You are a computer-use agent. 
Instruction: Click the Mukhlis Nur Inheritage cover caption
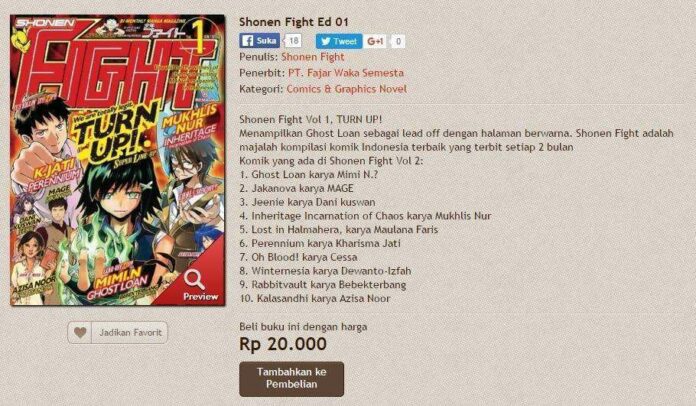190,126
